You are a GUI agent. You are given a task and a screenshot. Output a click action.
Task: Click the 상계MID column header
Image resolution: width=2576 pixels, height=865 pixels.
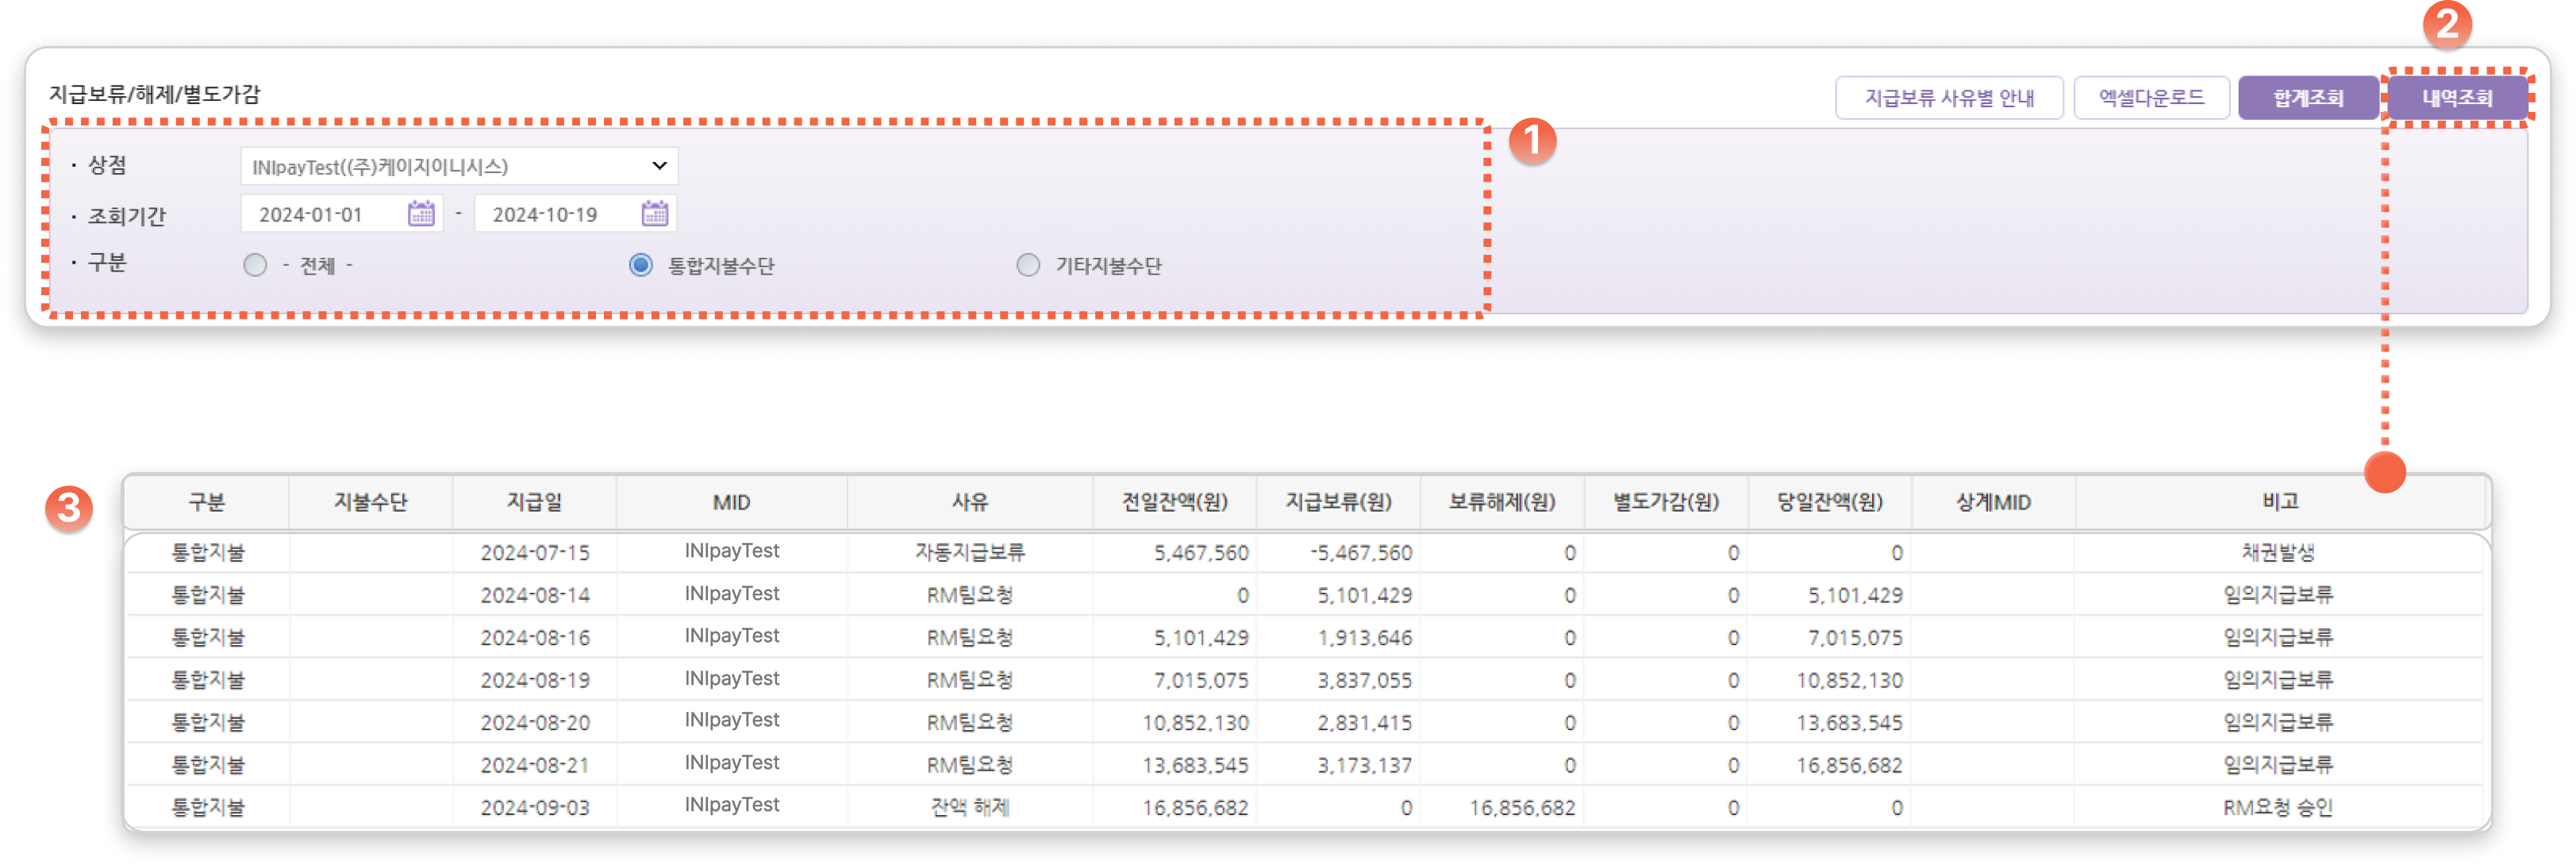1994,502
